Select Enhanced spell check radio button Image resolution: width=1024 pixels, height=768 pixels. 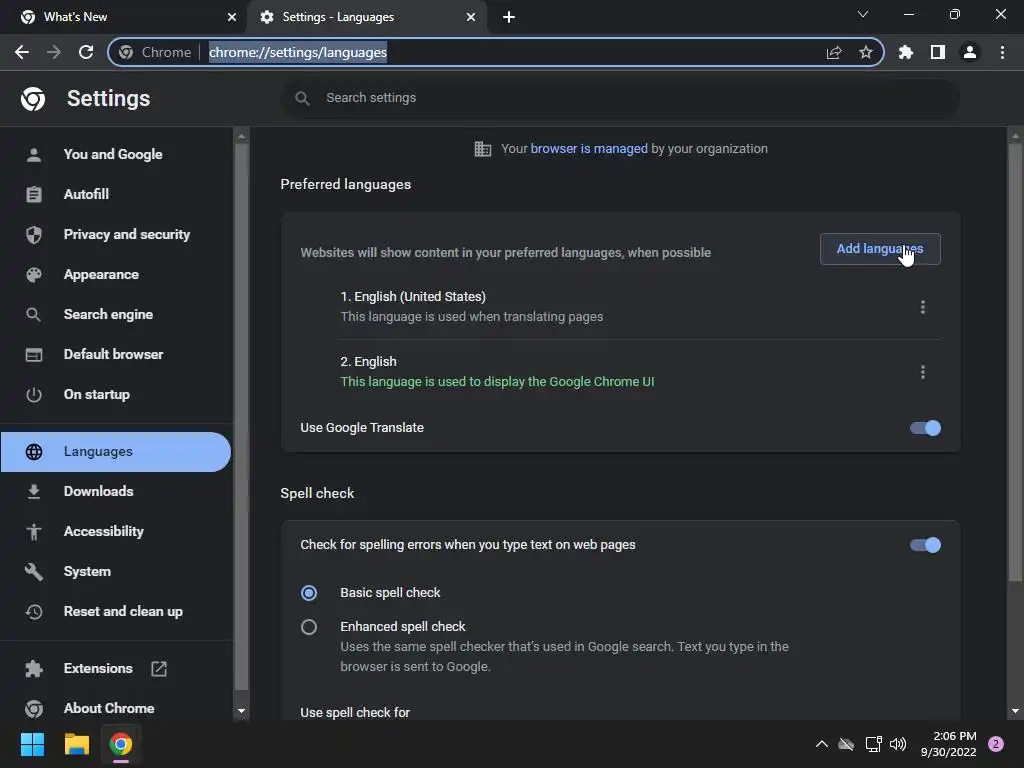click(x=309, y=628)
